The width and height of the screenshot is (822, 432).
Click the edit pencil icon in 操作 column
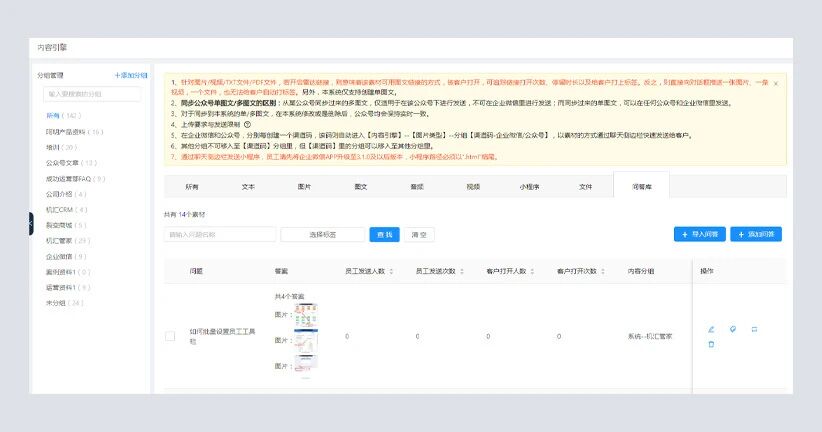click(x=711, y=329)
